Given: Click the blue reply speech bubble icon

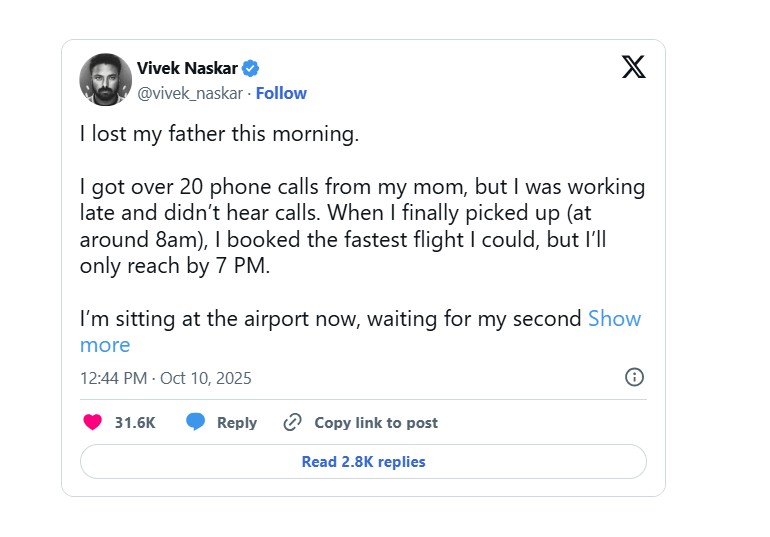Looking at the screenshot, I should pos(196,422).
